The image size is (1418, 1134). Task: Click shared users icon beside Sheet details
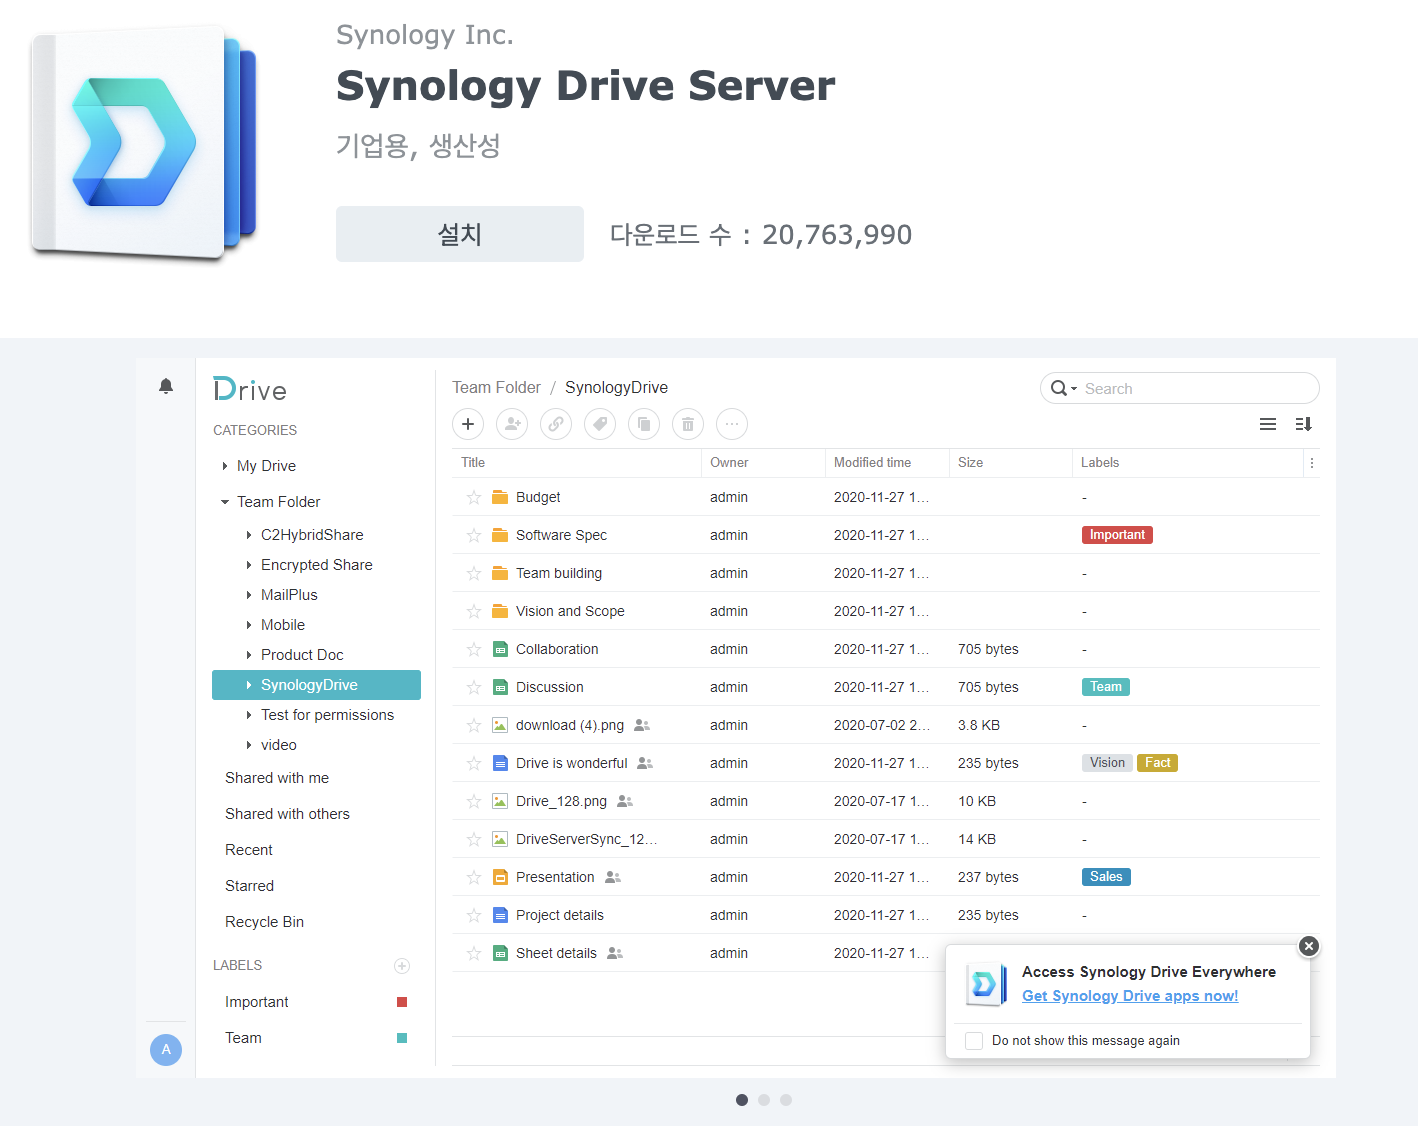(x=615, y=953)
